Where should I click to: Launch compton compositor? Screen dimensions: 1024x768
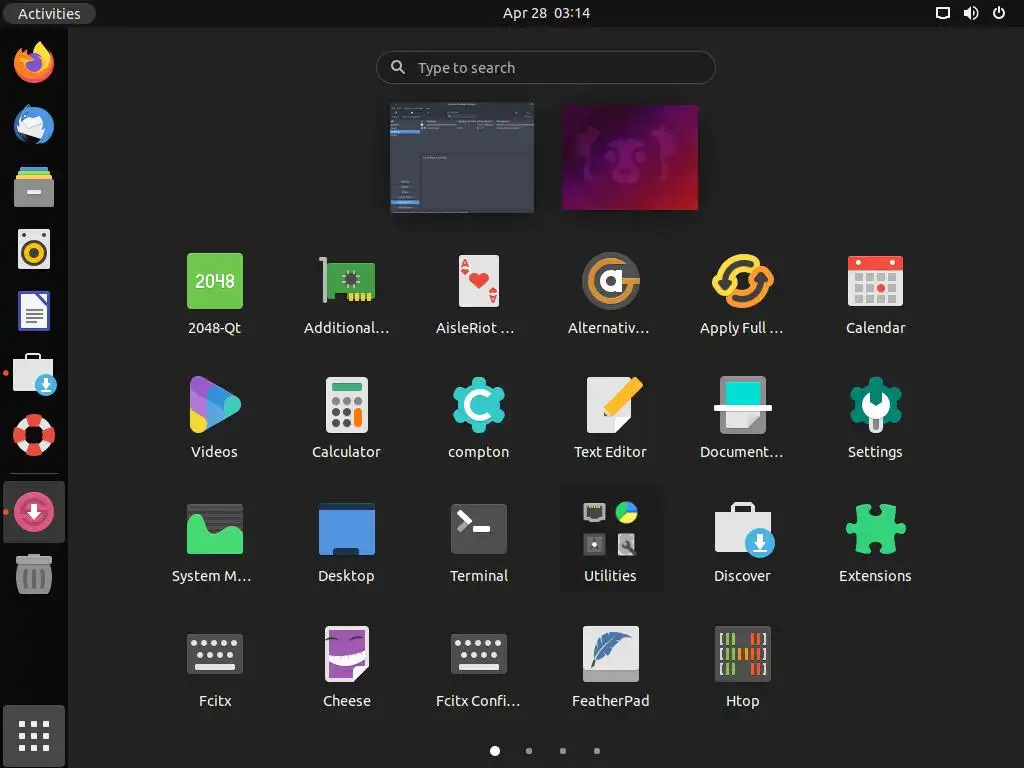pyautogui.click(x=479, y=418)
